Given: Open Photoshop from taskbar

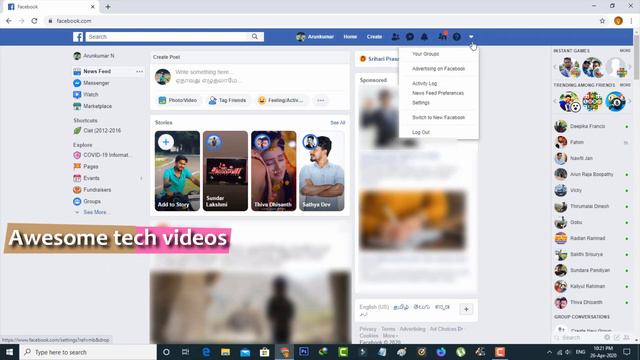Looking at the screenshot, I should pyautogui.click(x=304, y=352).
